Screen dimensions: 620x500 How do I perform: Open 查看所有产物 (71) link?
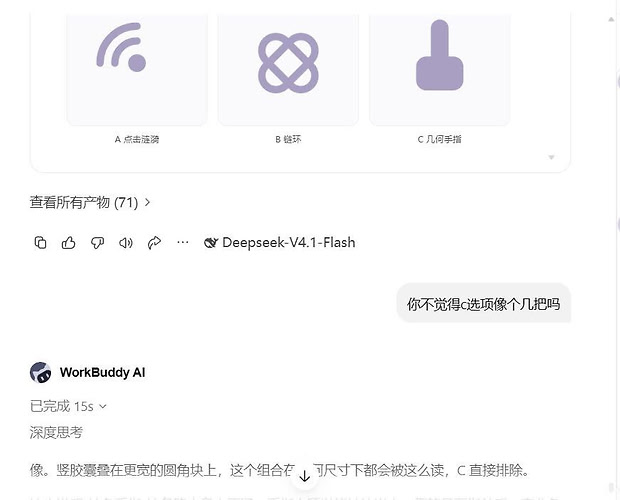[x=84, y=202]
